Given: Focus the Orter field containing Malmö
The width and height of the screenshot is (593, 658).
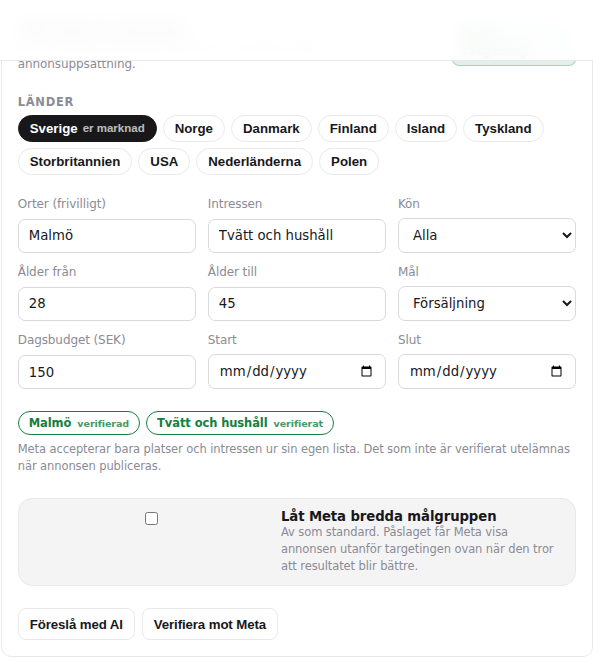Looking at the screenshot, I should pos(107,236).
